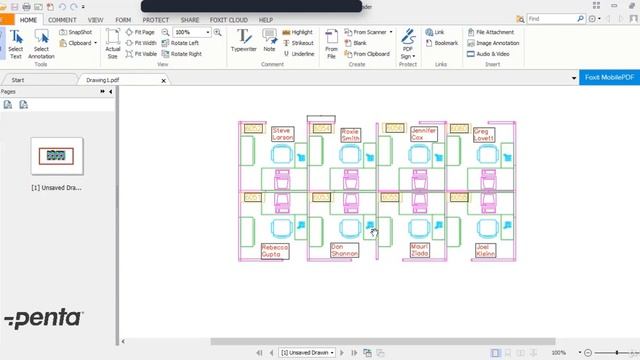Close the Drawing1.pdf tab
Image resolution: width=640 pixels, height=360 pixels.
coord(163,80)
